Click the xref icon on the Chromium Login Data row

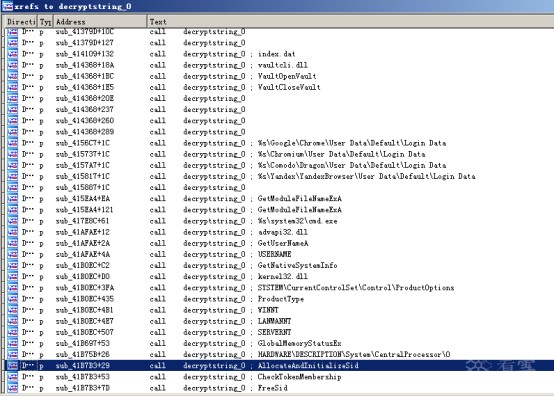click(x=12, y=154)
